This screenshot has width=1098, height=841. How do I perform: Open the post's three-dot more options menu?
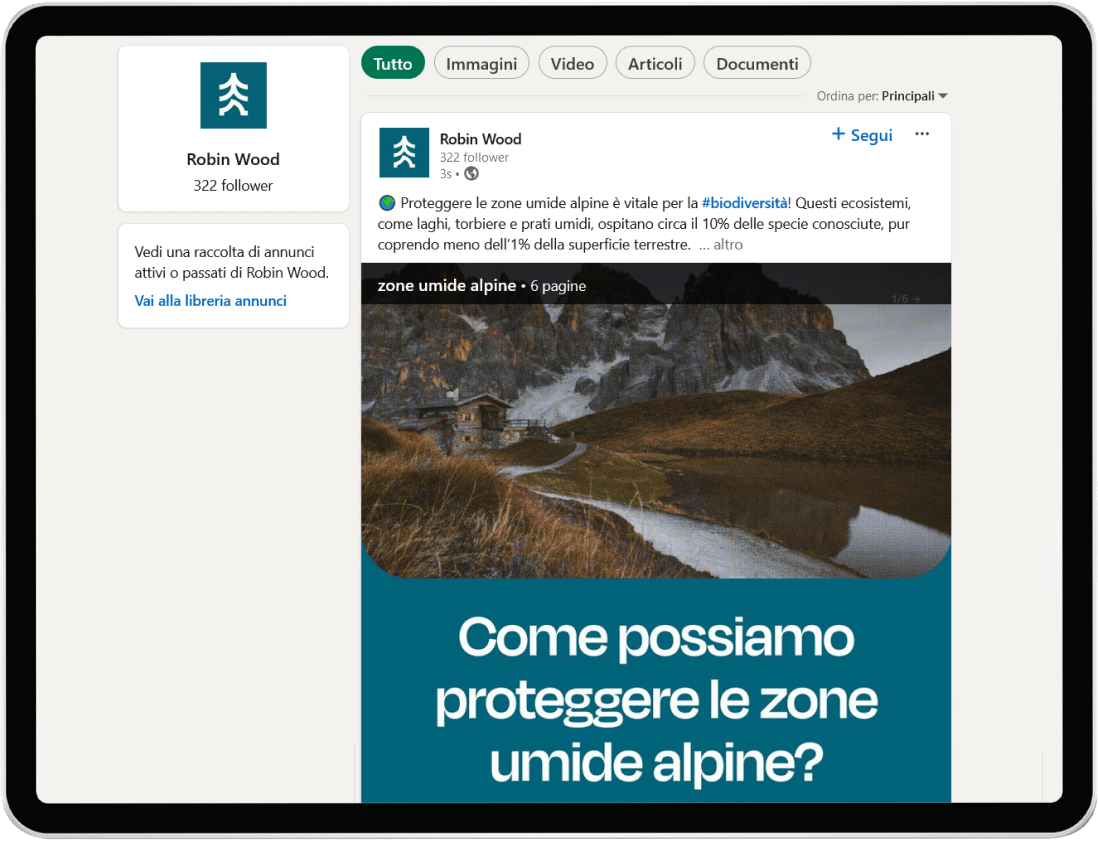click(x=922, y=134)
